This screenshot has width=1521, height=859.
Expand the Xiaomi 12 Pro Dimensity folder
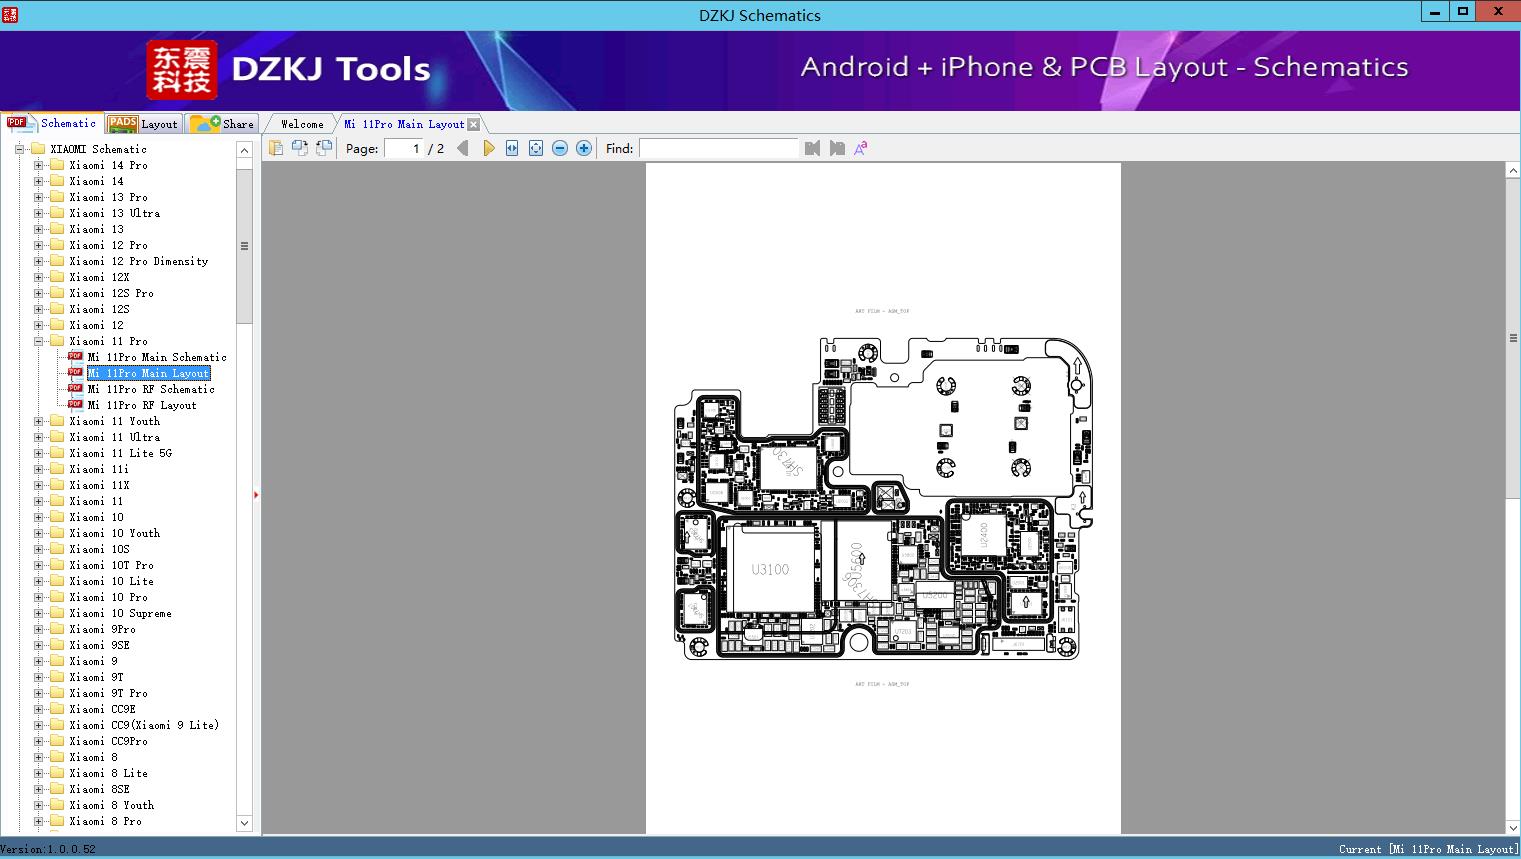coord(38,261)
